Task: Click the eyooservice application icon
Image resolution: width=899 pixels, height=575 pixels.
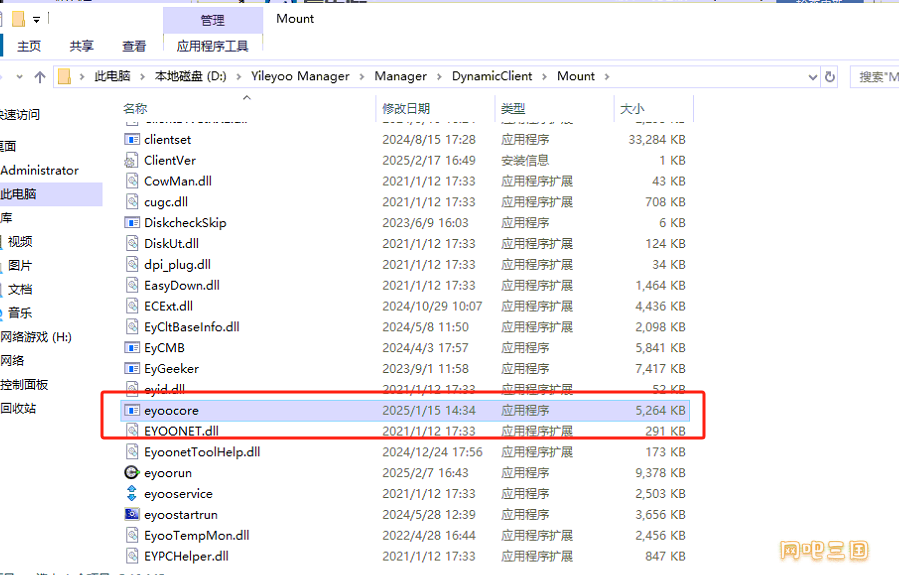Action: pos(132,493)
